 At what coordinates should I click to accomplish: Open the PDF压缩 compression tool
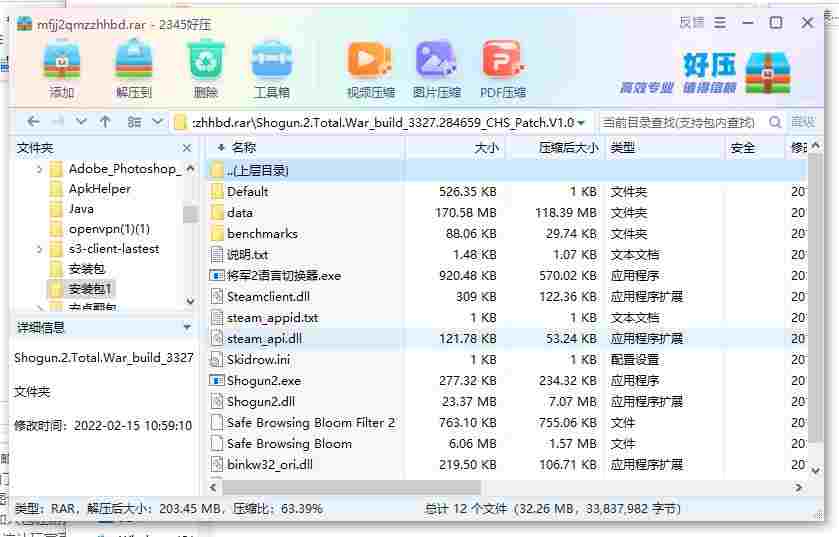(502, 60)
